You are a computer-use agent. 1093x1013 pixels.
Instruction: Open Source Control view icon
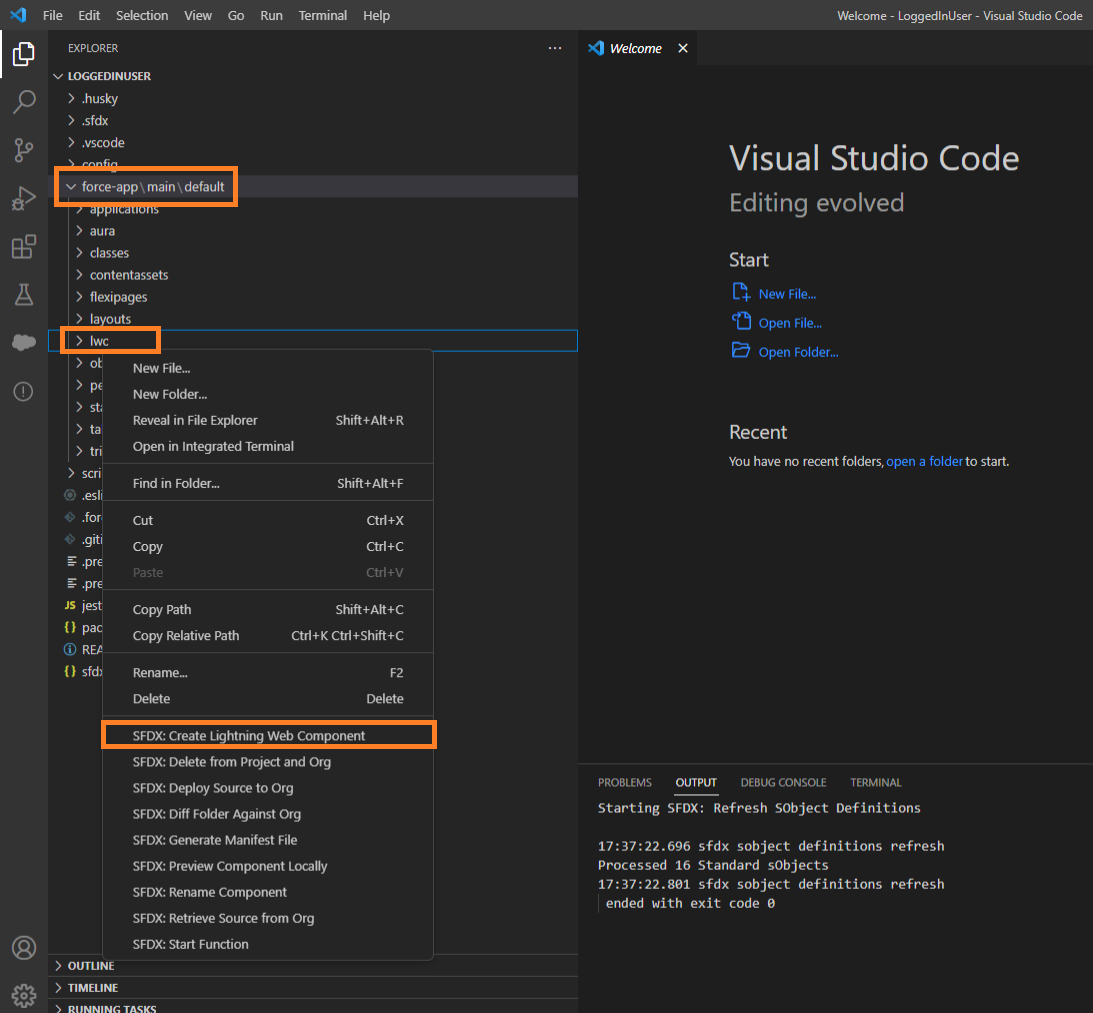coord(24,150)
